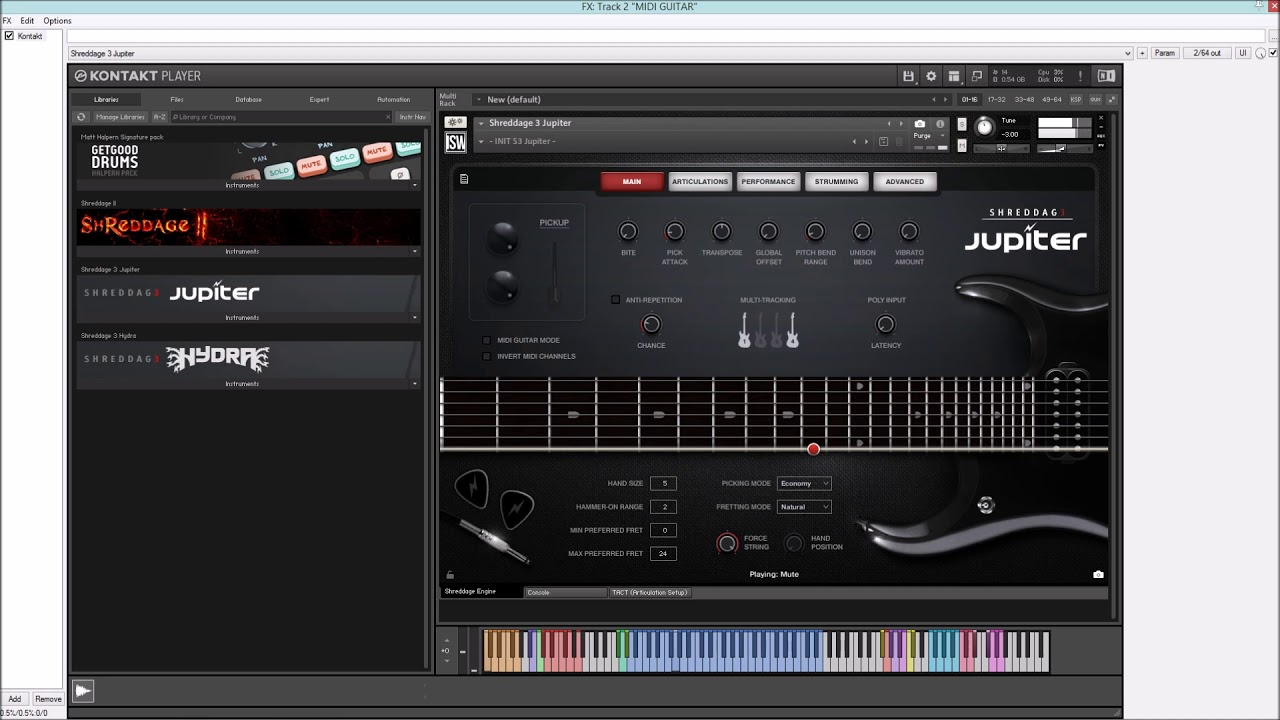Viewport: 1280px width, 720px height.
Task: Open the Kontakt save menu (floppy disk icon)
Action: point(908,76)
